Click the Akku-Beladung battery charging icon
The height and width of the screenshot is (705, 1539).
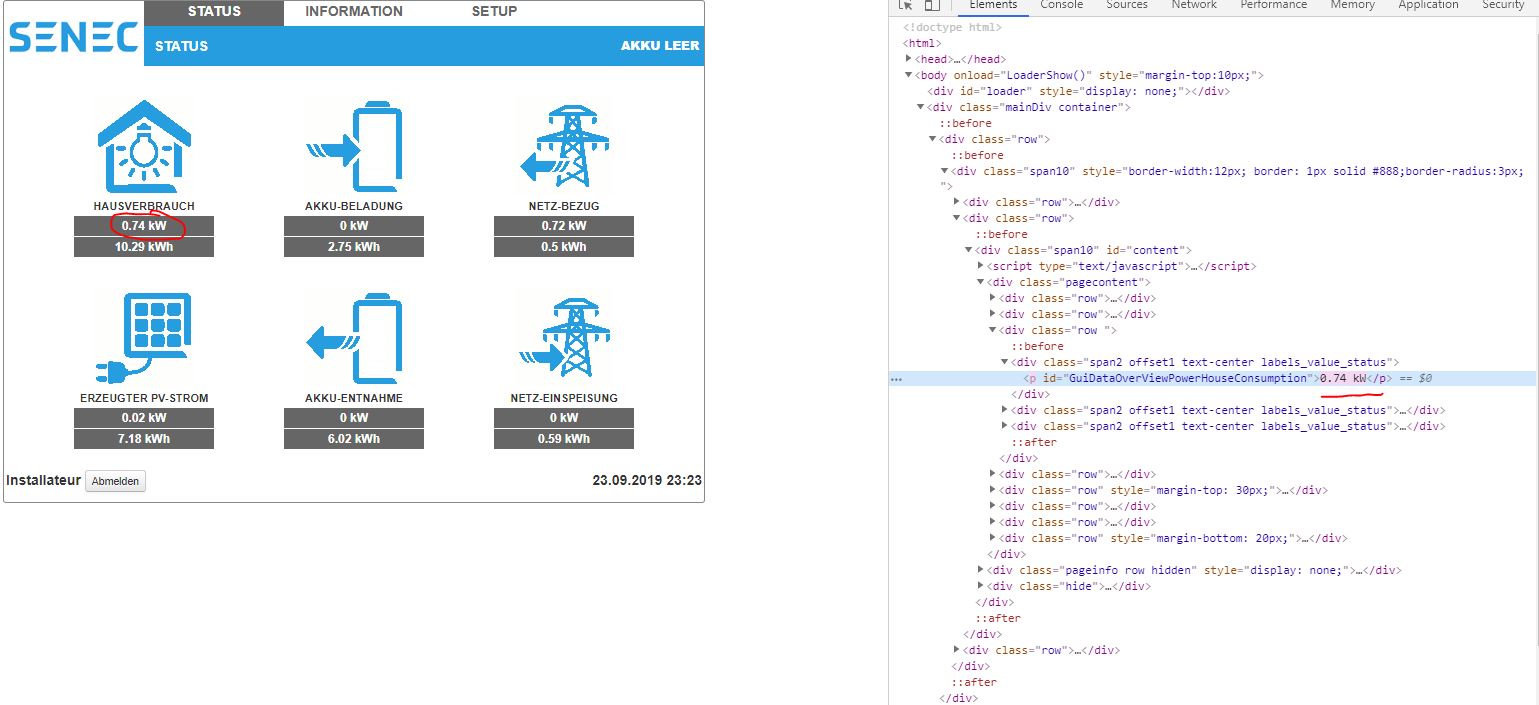pos(354,146)
